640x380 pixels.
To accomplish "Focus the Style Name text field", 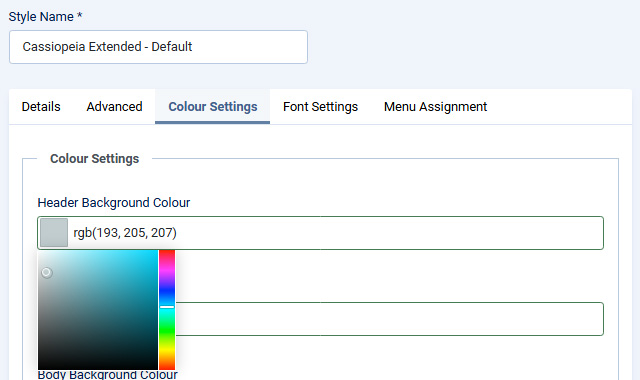I will point(158,47).
